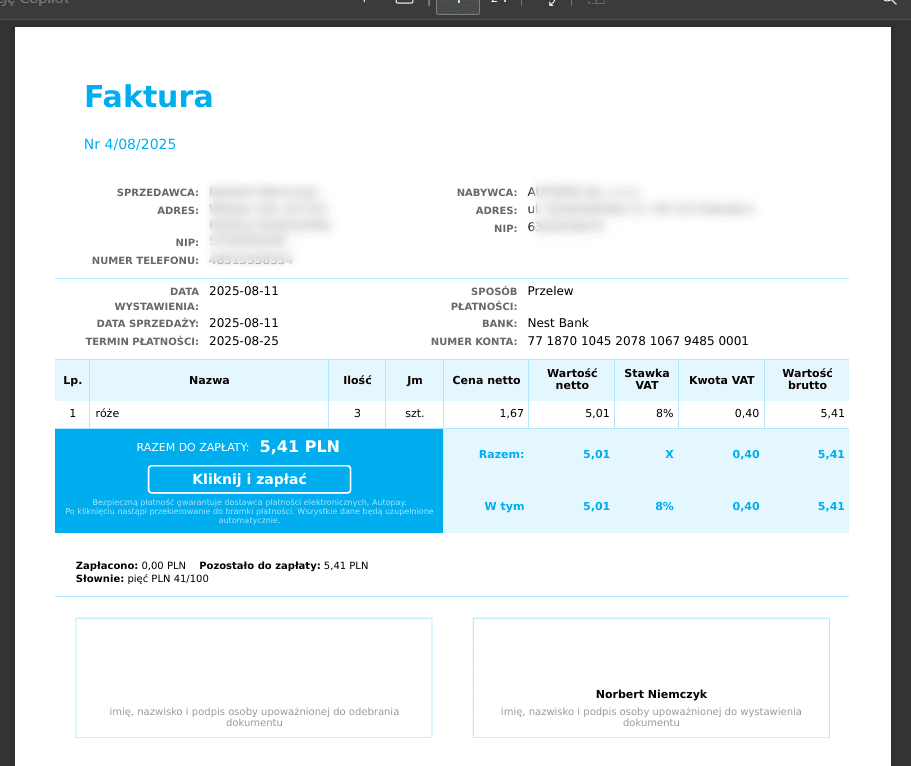The width and height of the screenshot is (911, 766).
Task: Click the "Nazwa" column header
Action: coord(209,380)
